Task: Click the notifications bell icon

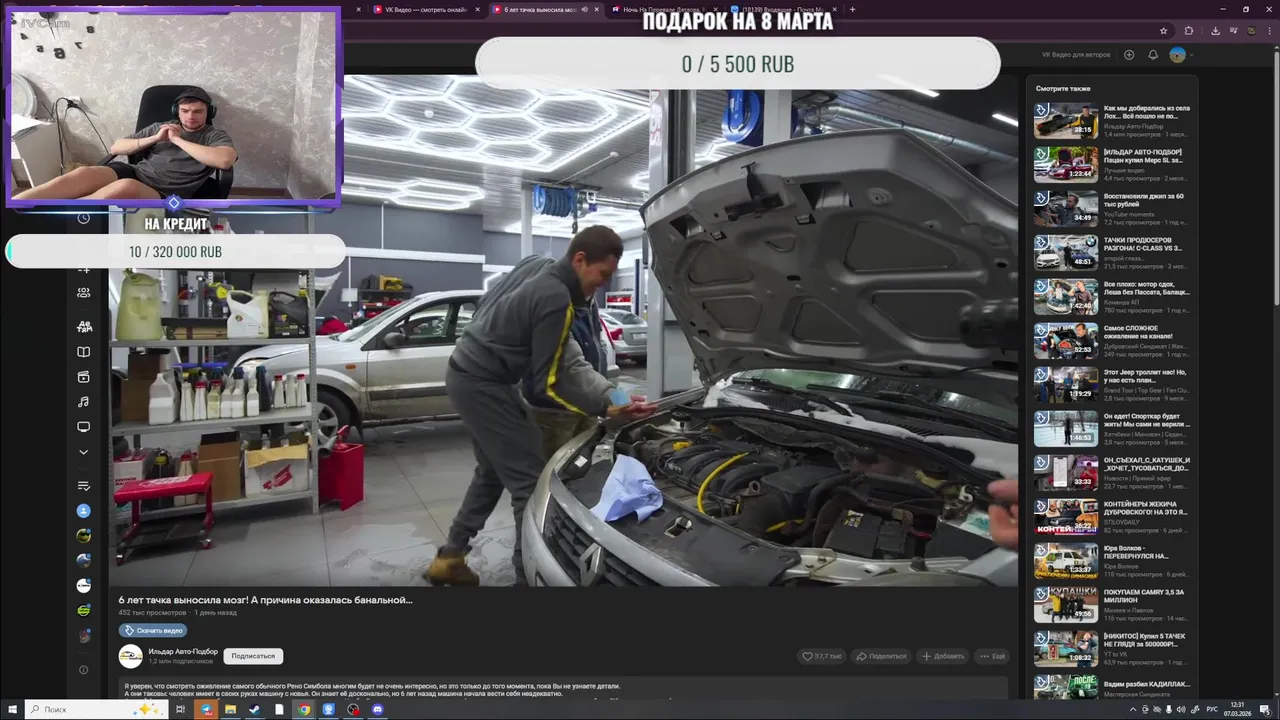Action: tap(1153, 55)
